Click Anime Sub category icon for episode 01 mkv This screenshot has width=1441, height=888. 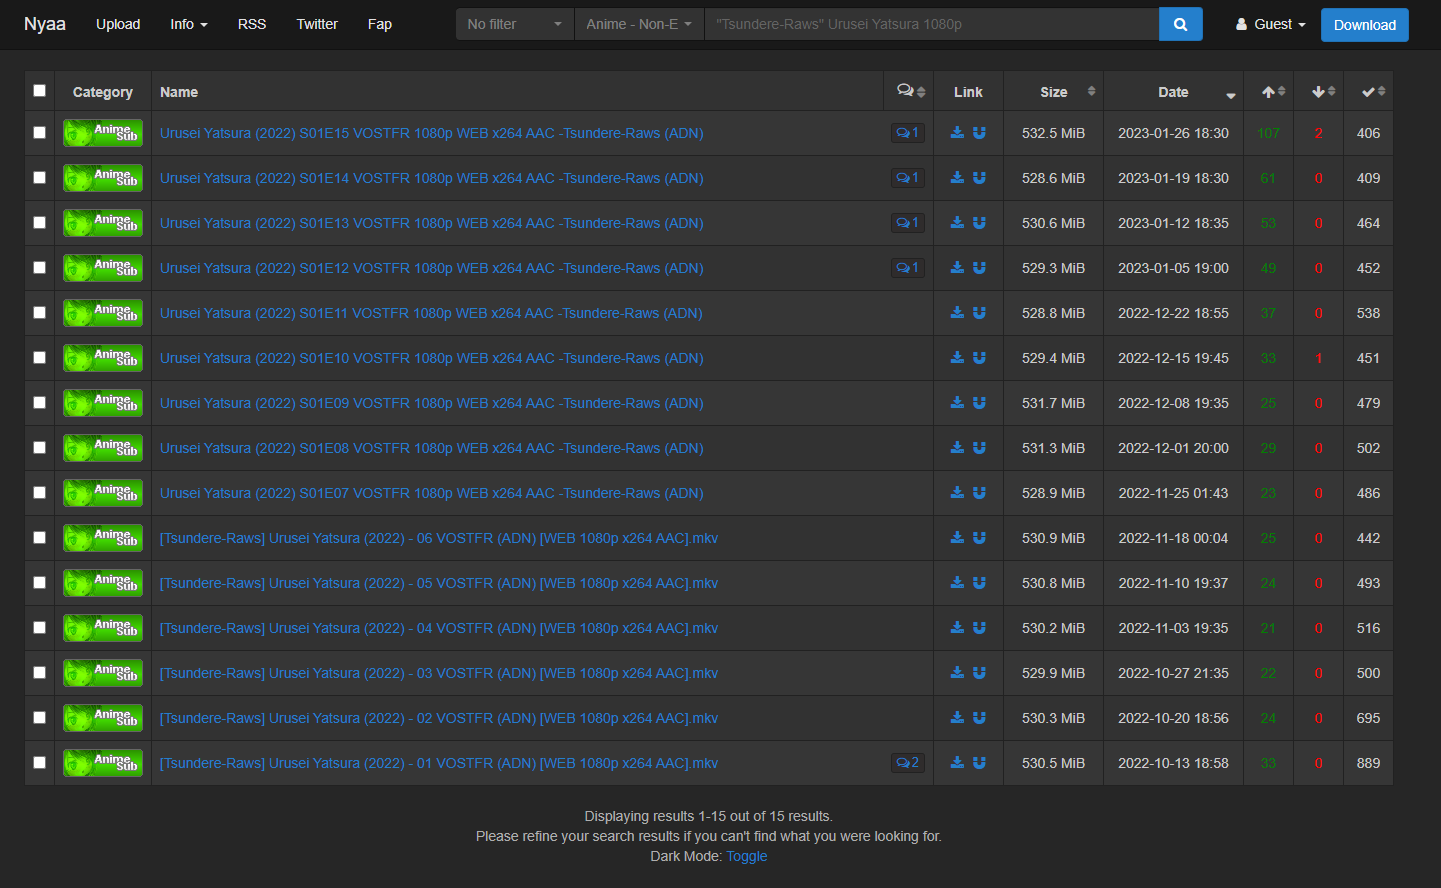103,763
